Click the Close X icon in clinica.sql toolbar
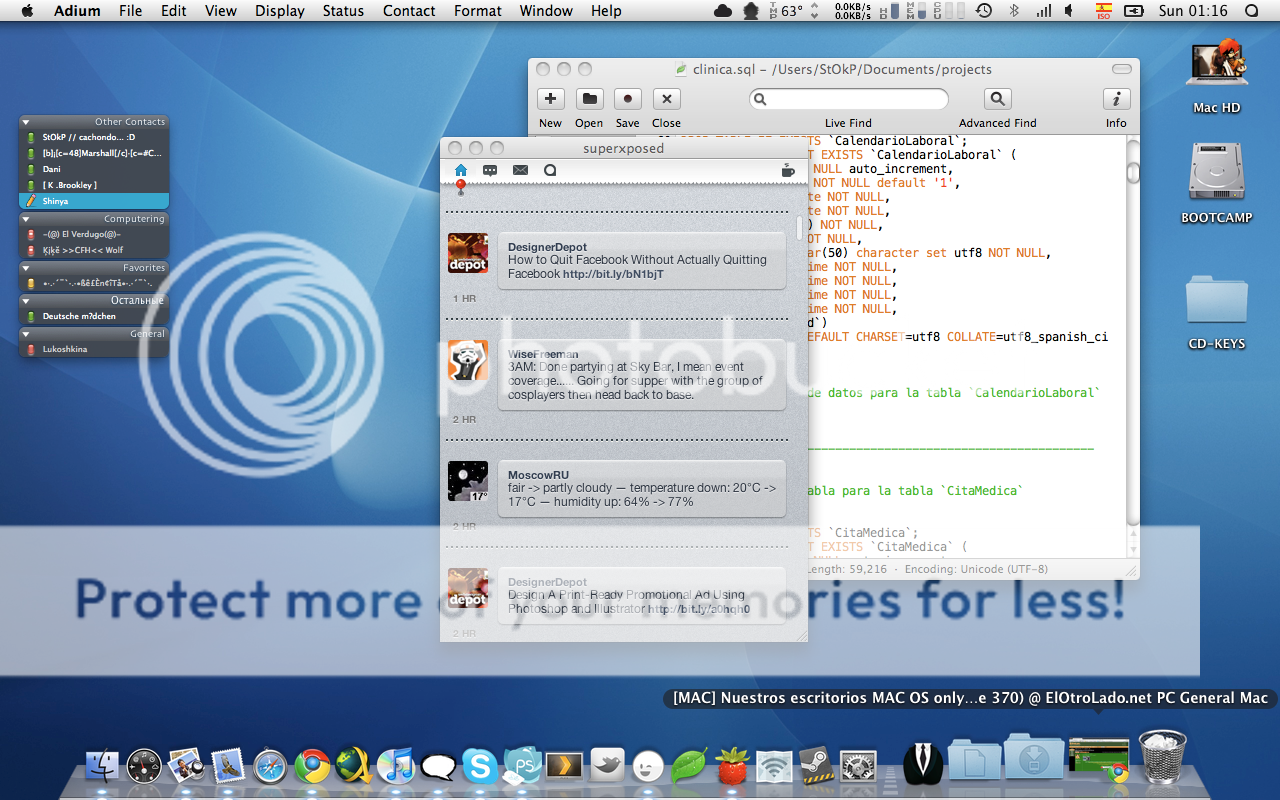Screen dimensions: 1280x800 pyautogui.click(x=666, y=99)
